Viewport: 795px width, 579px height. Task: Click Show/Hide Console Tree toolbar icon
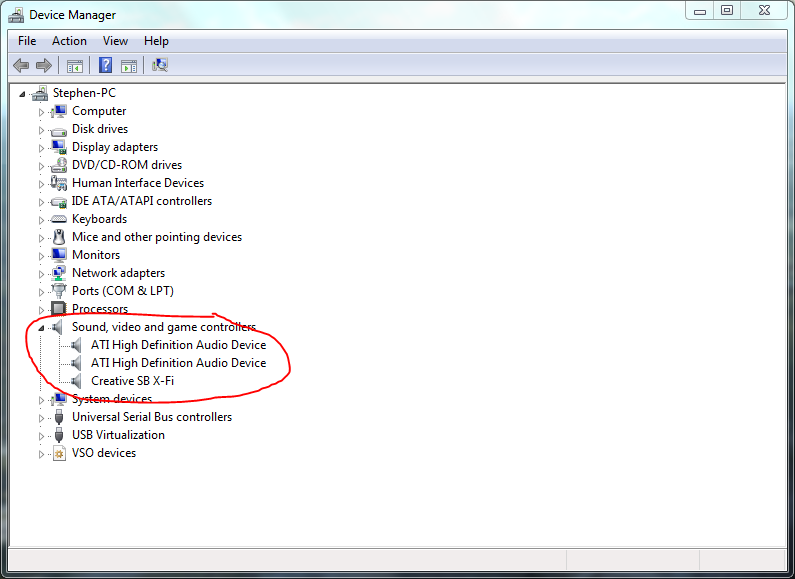click(74, 66)
